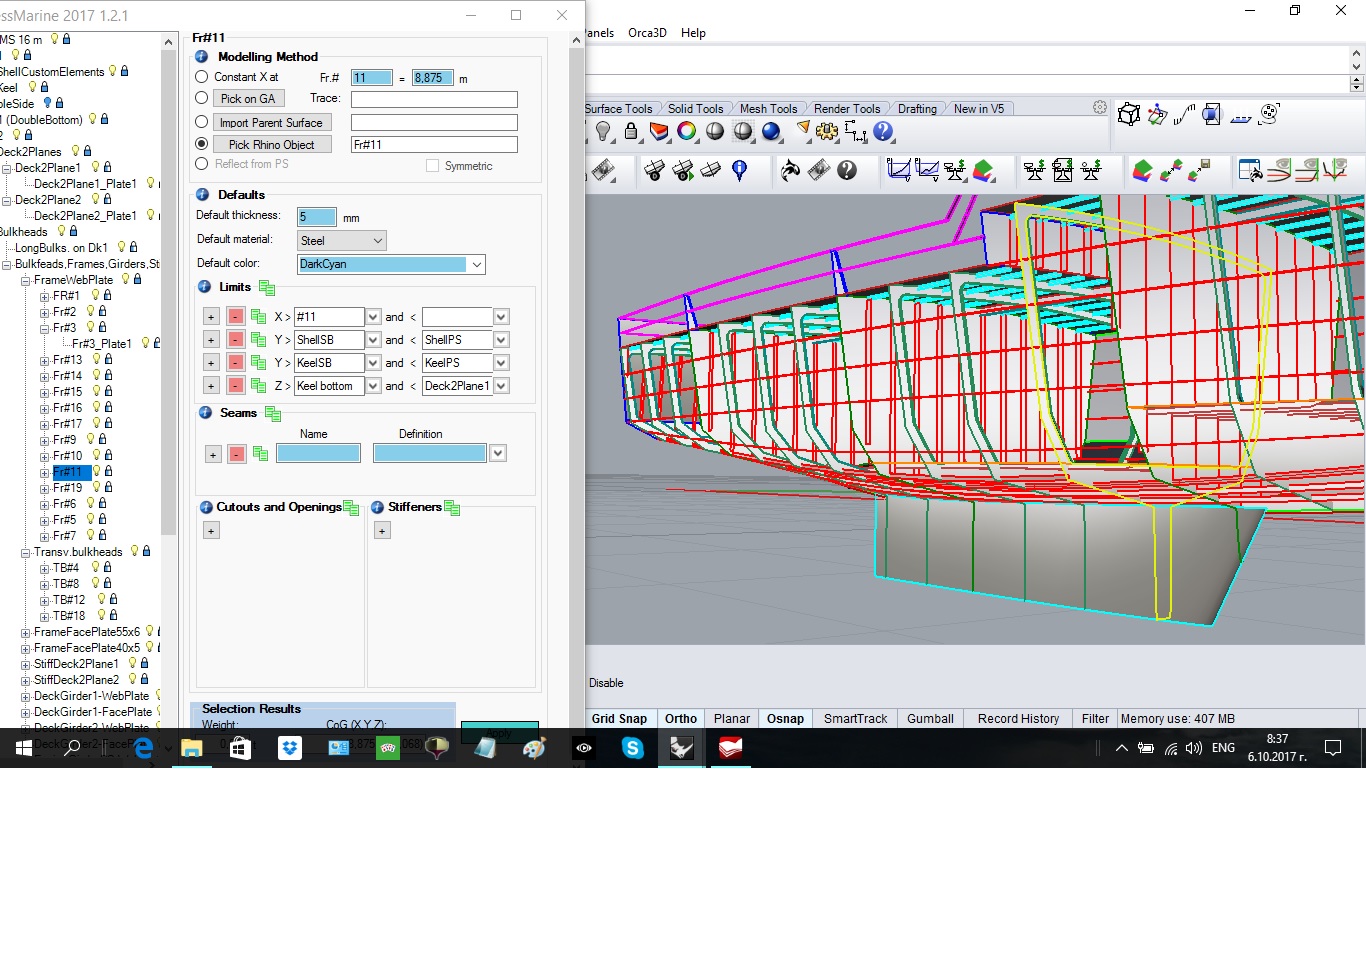This screenshot has width=1366, height=960.
Task: Click the light bulb icon in render toolbar
Action: [x=603, y=132]
